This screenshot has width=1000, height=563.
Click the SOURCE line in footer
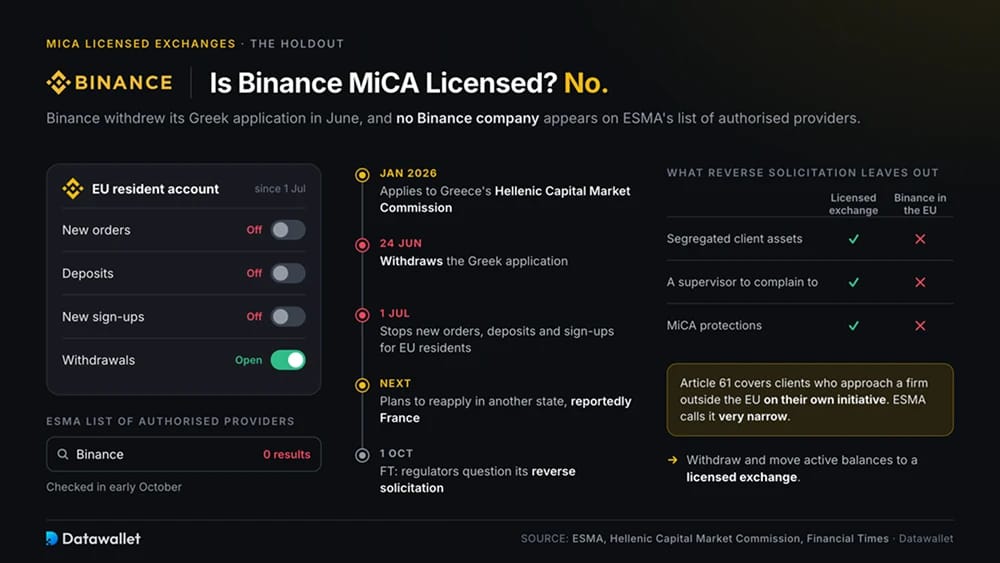tap(737, 538)
